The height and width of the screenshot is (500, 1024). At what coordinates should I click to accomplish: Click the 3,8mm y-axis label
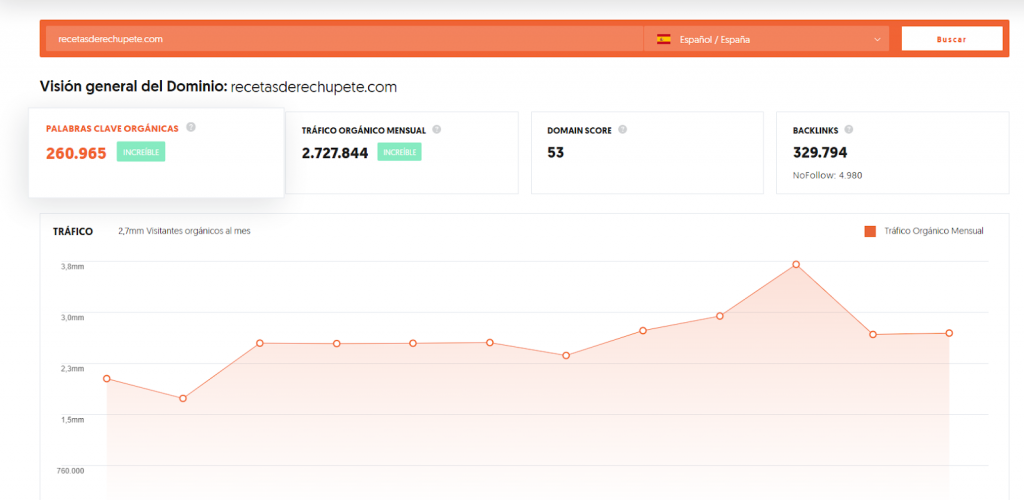73,266
